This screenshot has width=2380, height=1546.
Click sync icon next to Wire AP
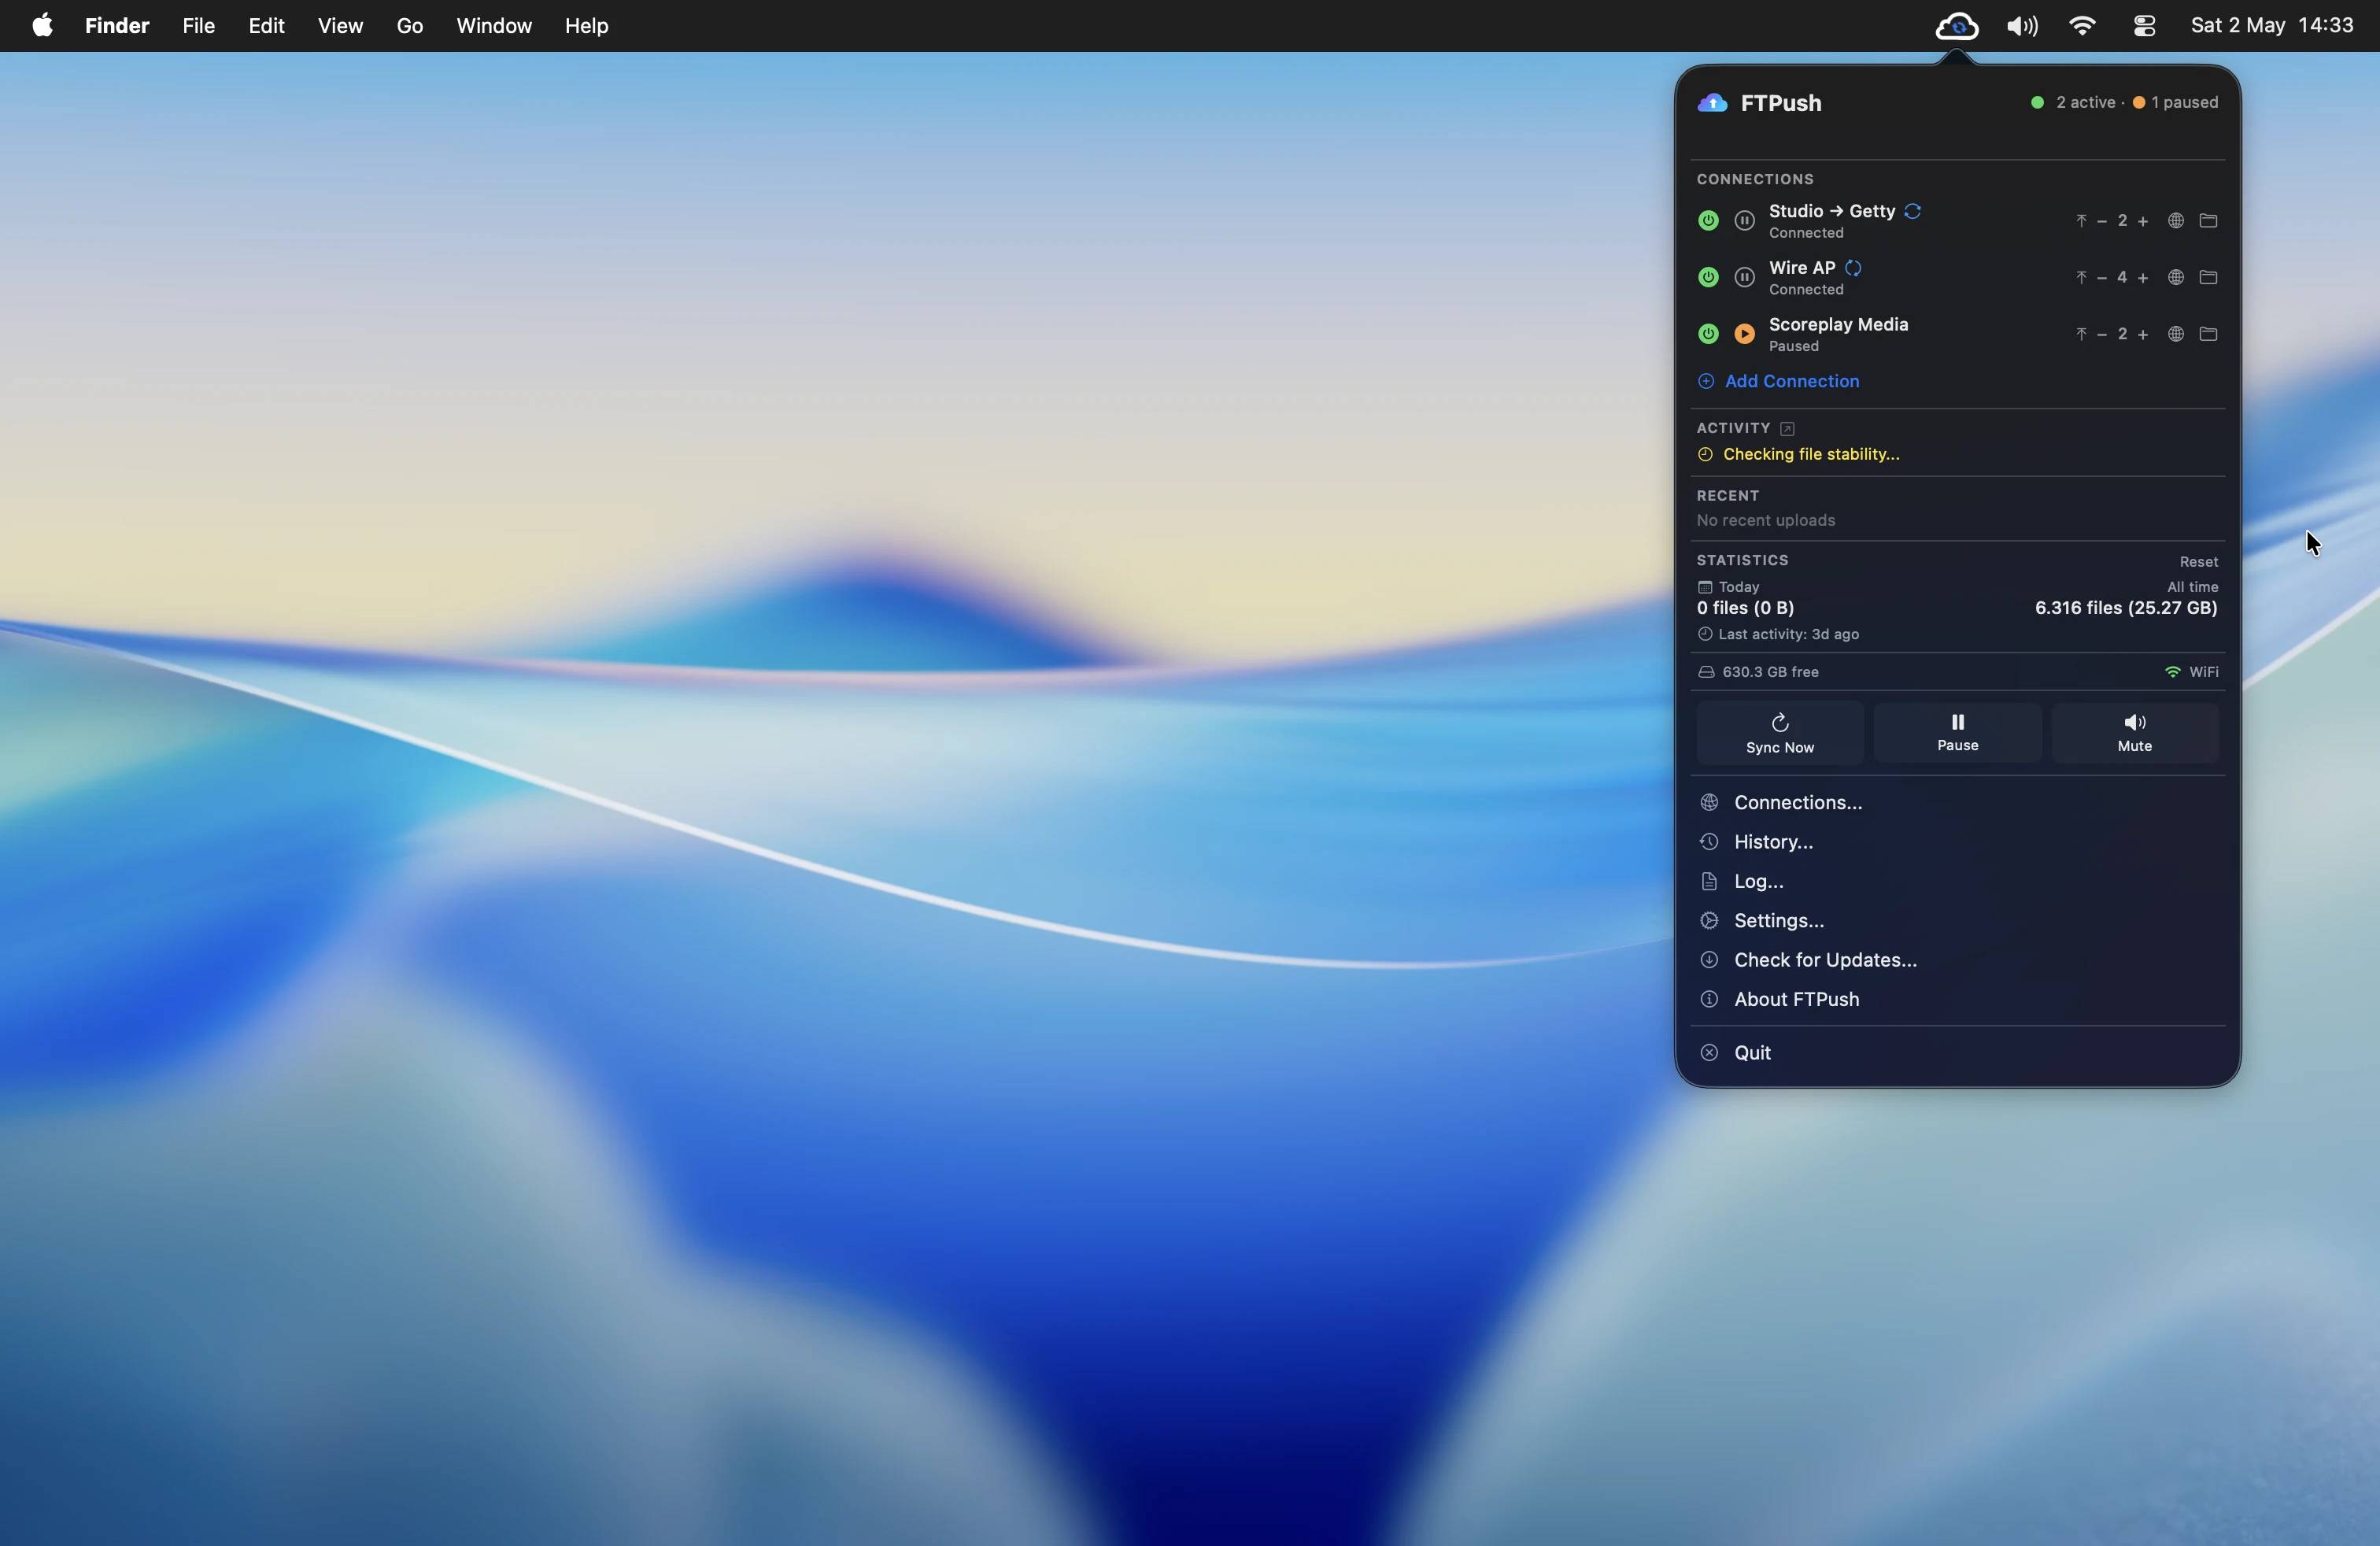(x=1853, y=268)
